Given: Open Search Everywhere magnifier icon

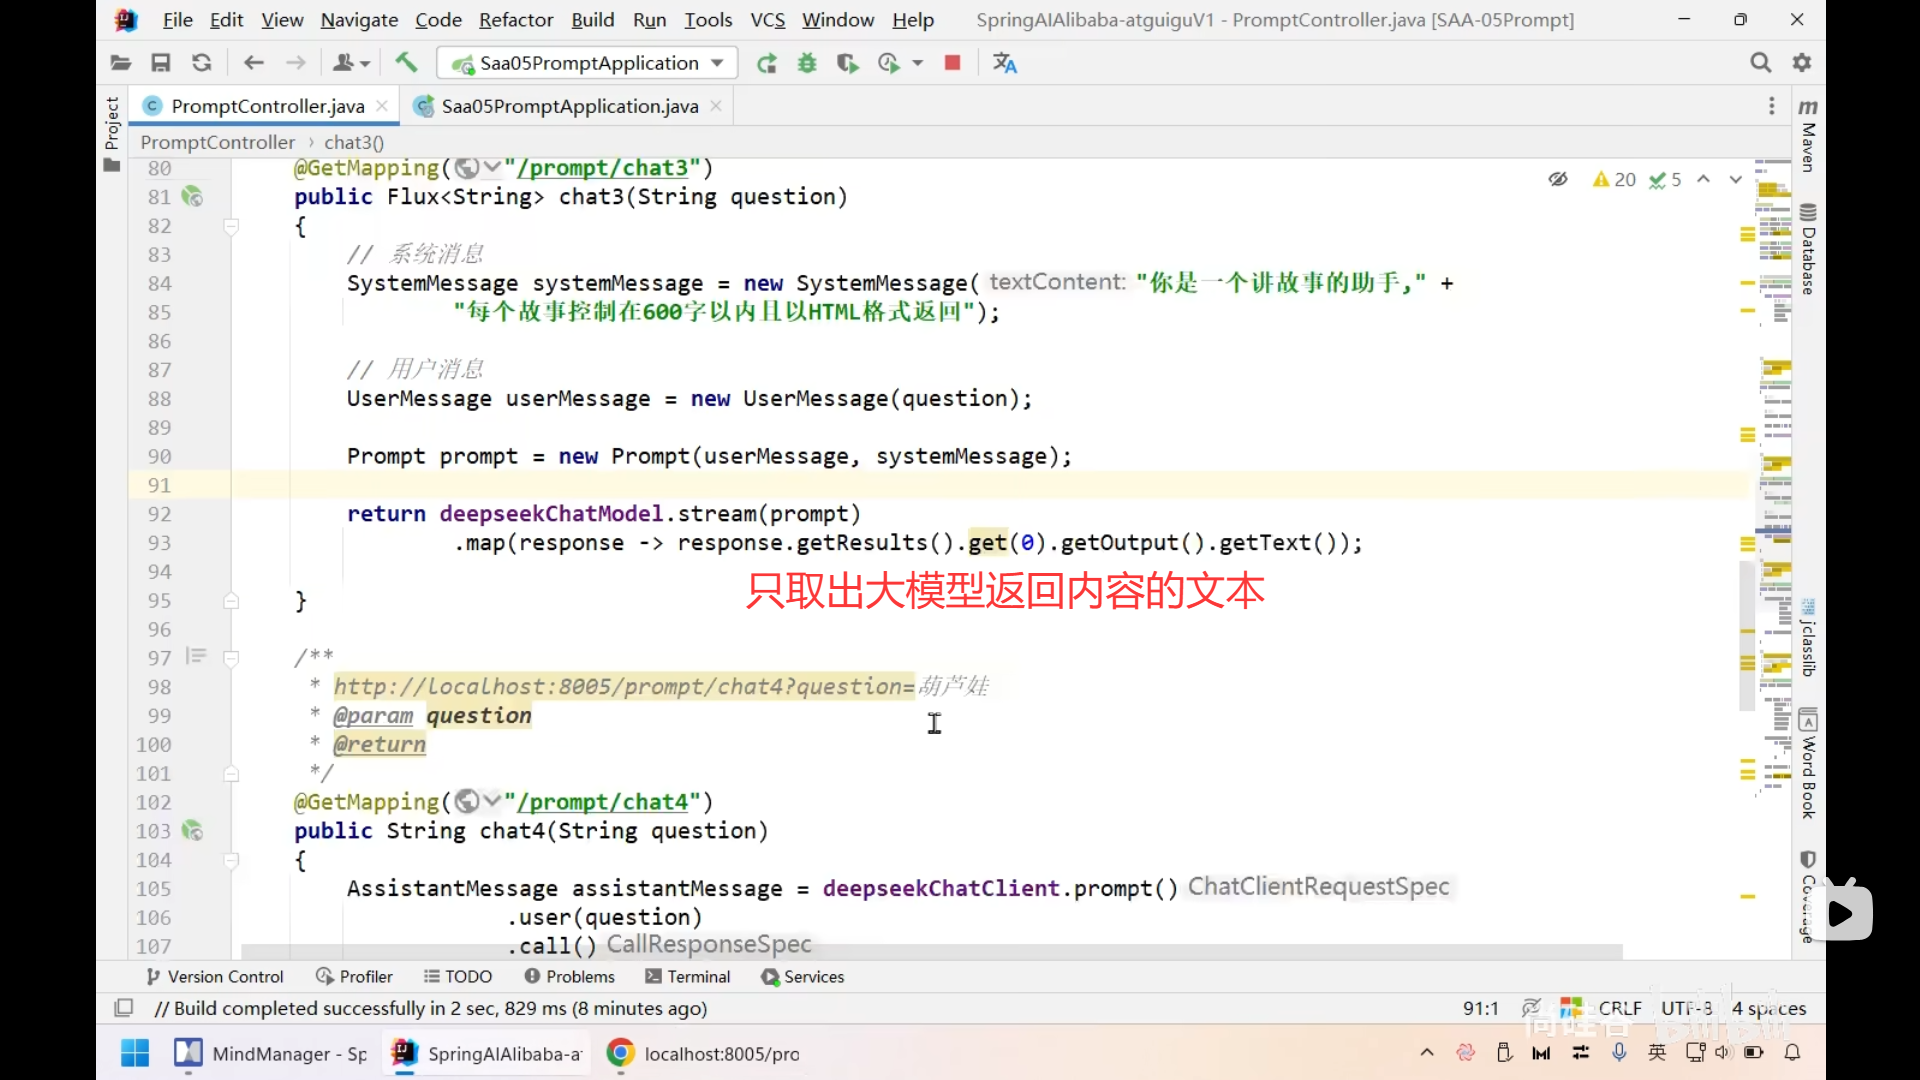Looking at the screenshot, I should coord(1760,63).
